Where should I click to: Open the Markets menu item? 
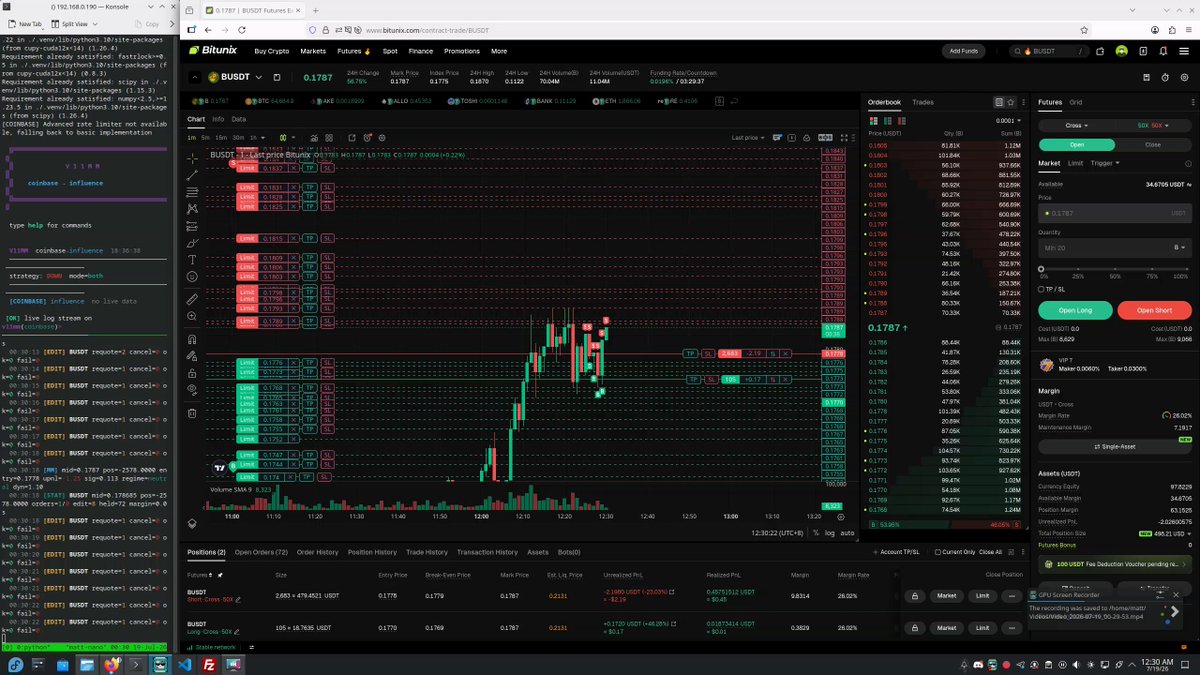click(x=313, y=51)
